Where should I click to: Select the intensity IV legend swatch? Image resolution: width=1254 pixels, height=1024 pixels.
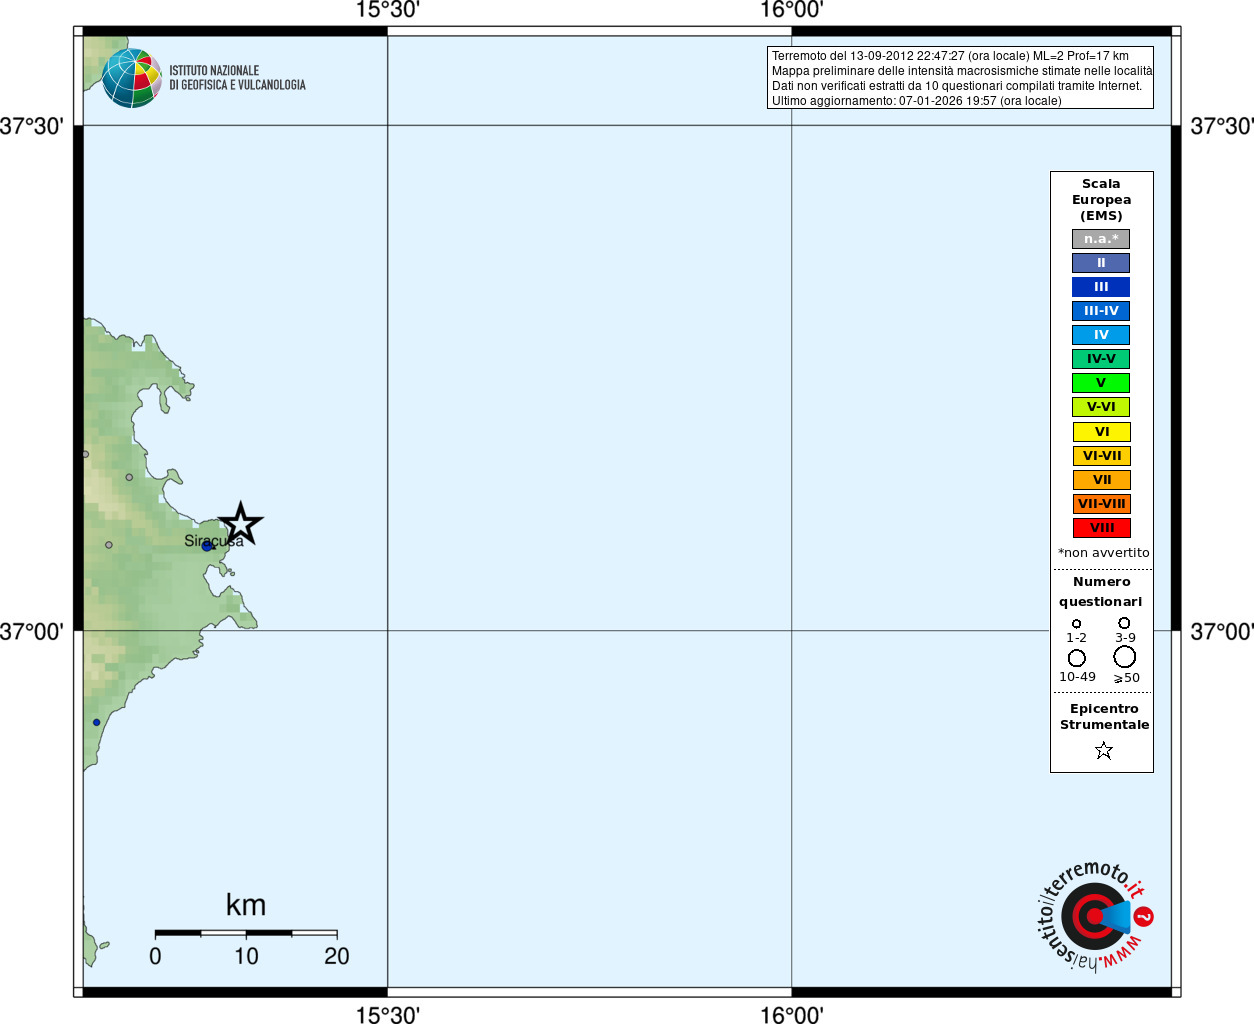pyautogui.click(x=1101, y=335)
